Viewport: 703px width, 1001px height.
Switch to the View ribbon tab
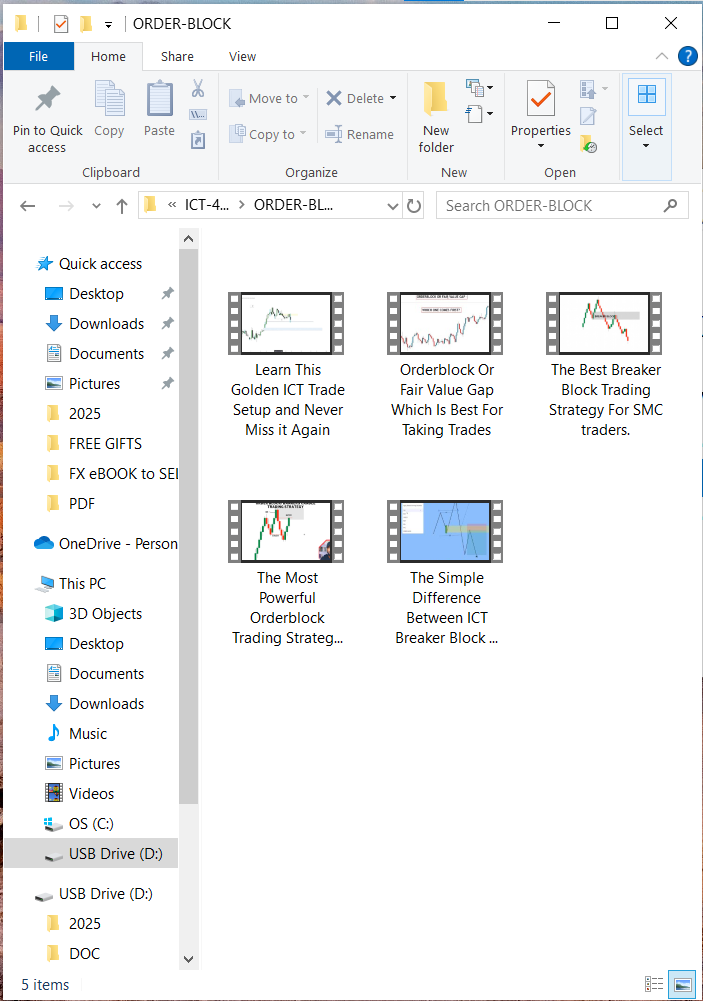(x=242, y=57)
